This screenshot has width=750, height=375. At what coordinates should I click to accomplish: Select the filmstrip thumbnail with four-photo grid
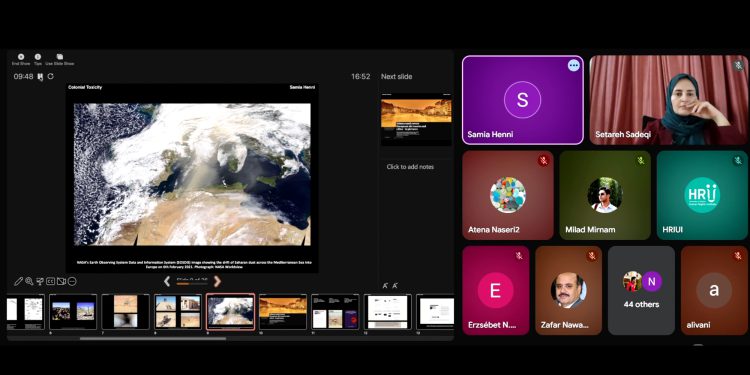(178, 312)
